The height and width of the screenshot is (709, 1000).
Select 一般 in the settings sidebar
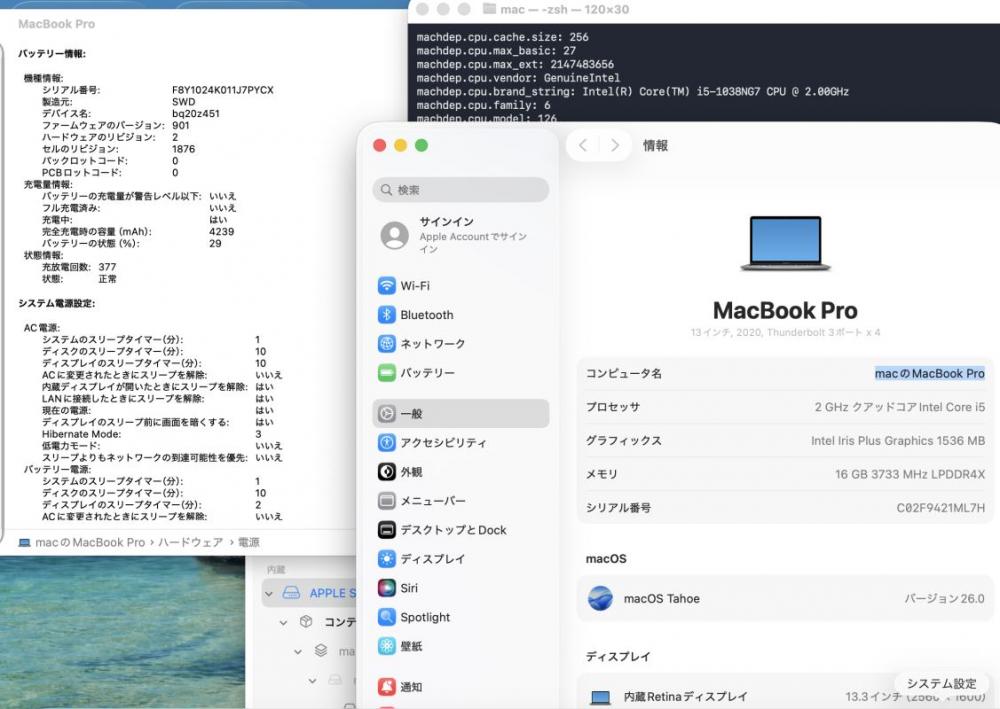(411, 414)
